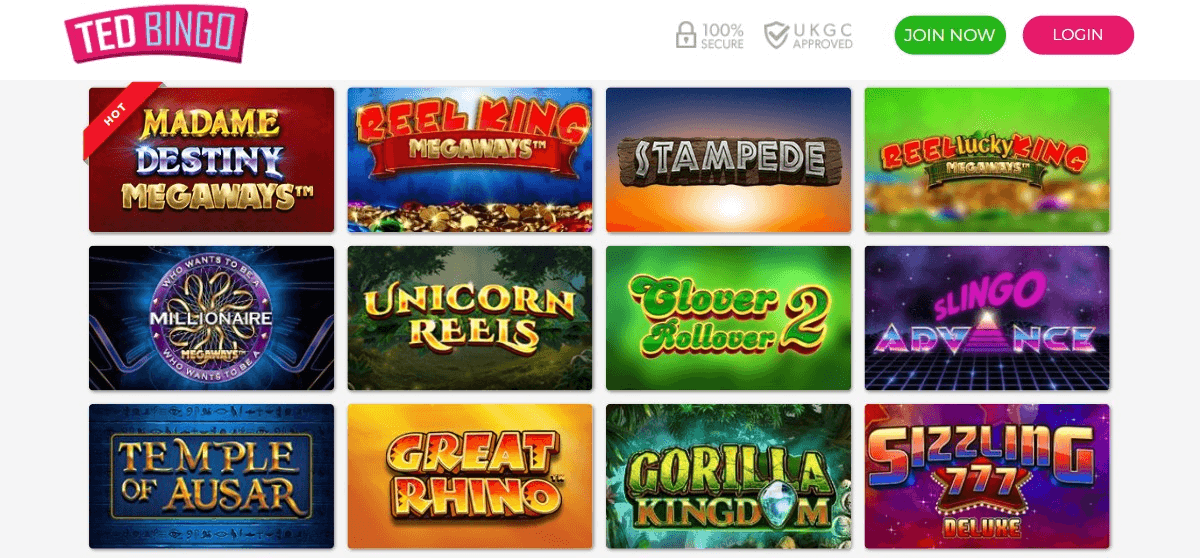Open Gorilla Kingdom game tile
The height and width of the screenshot is (558, 1200).
(x=728, y=476)
